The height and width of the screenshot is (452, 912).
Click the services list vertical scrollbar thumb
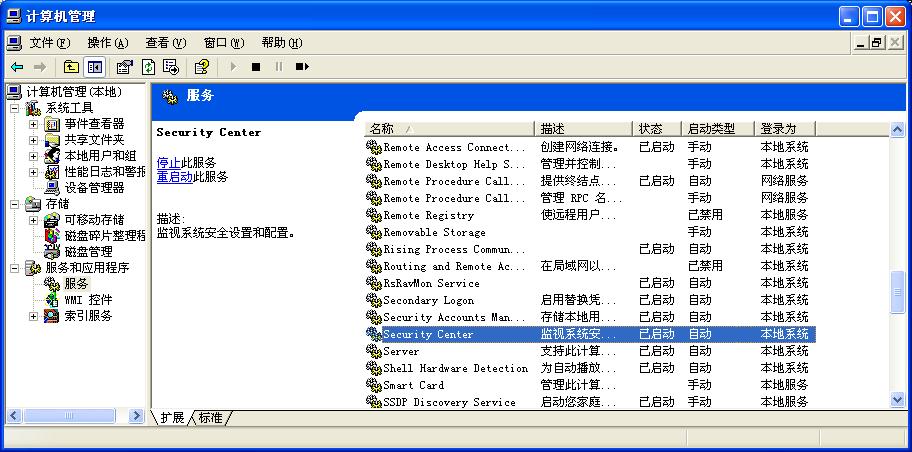tap(897, 292)
